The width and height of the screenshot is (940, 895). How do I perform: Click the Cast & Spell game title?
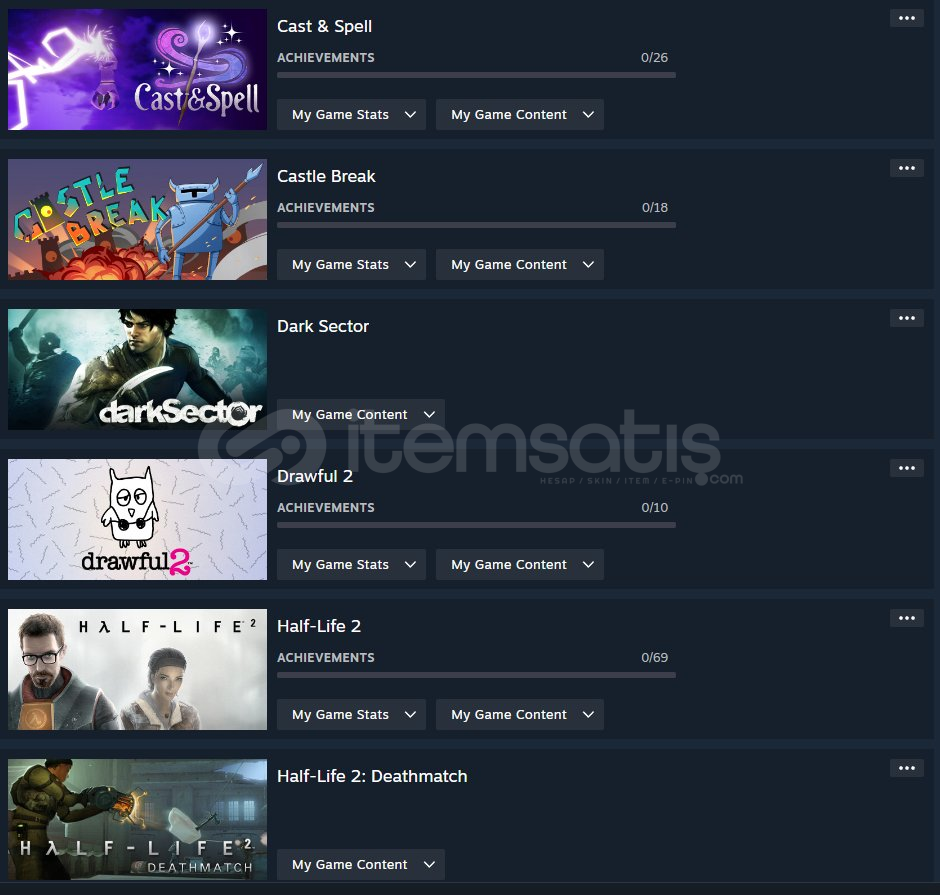tap(324, 26)
